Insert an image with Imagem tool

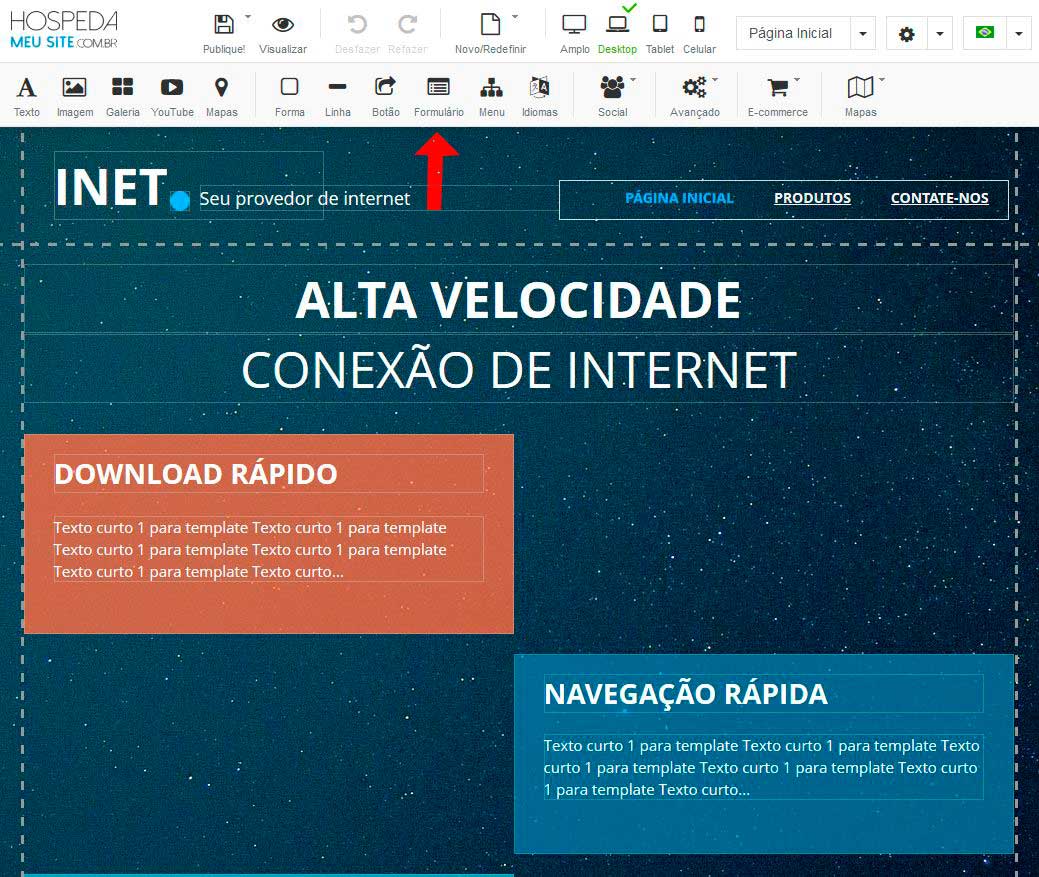click(x=74, y=96)
